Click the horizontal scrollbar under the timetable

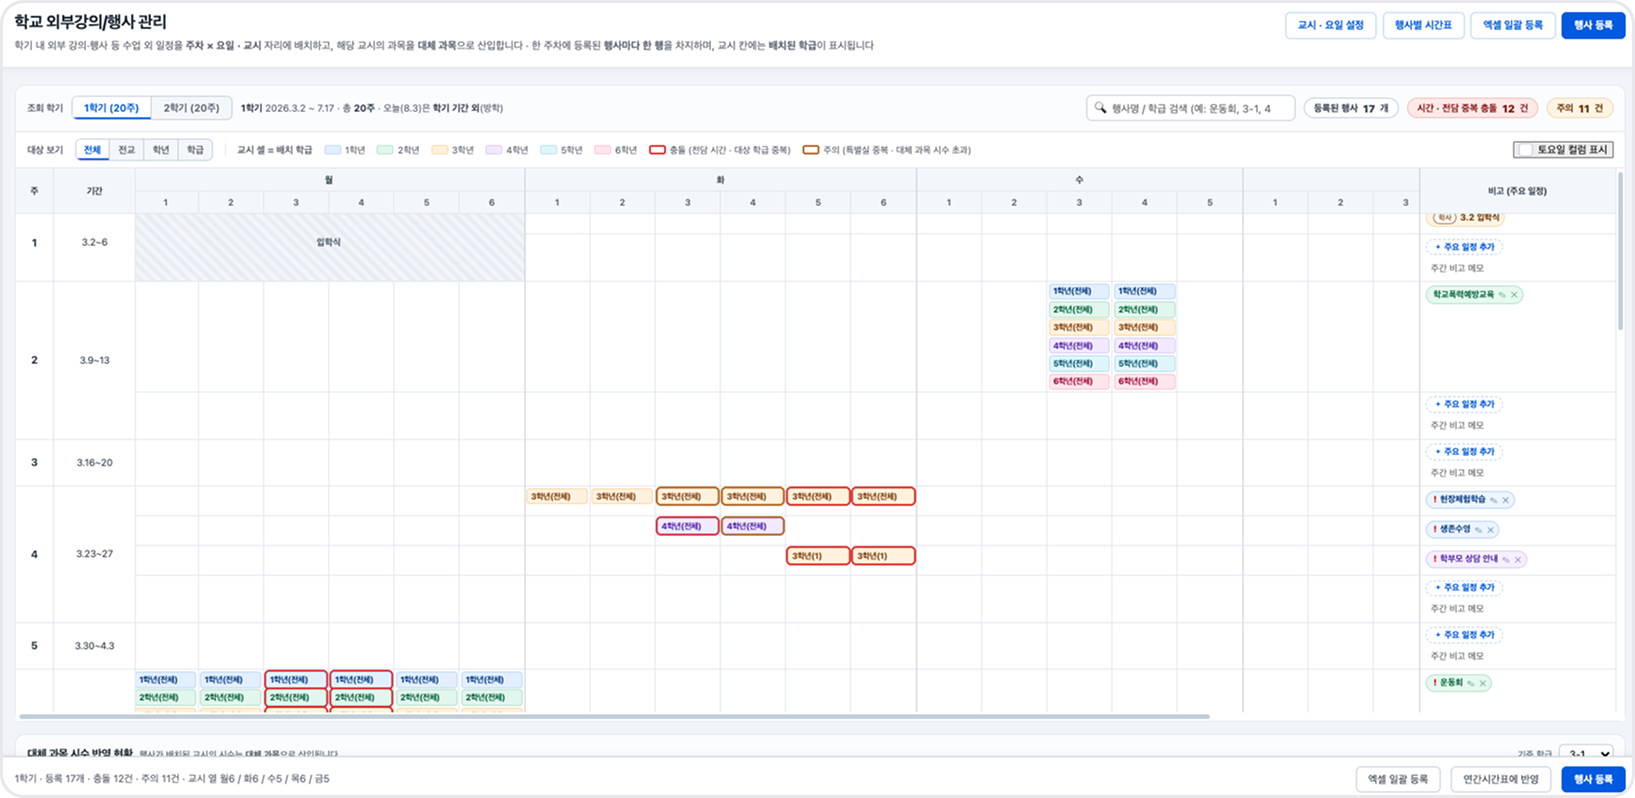614,716
